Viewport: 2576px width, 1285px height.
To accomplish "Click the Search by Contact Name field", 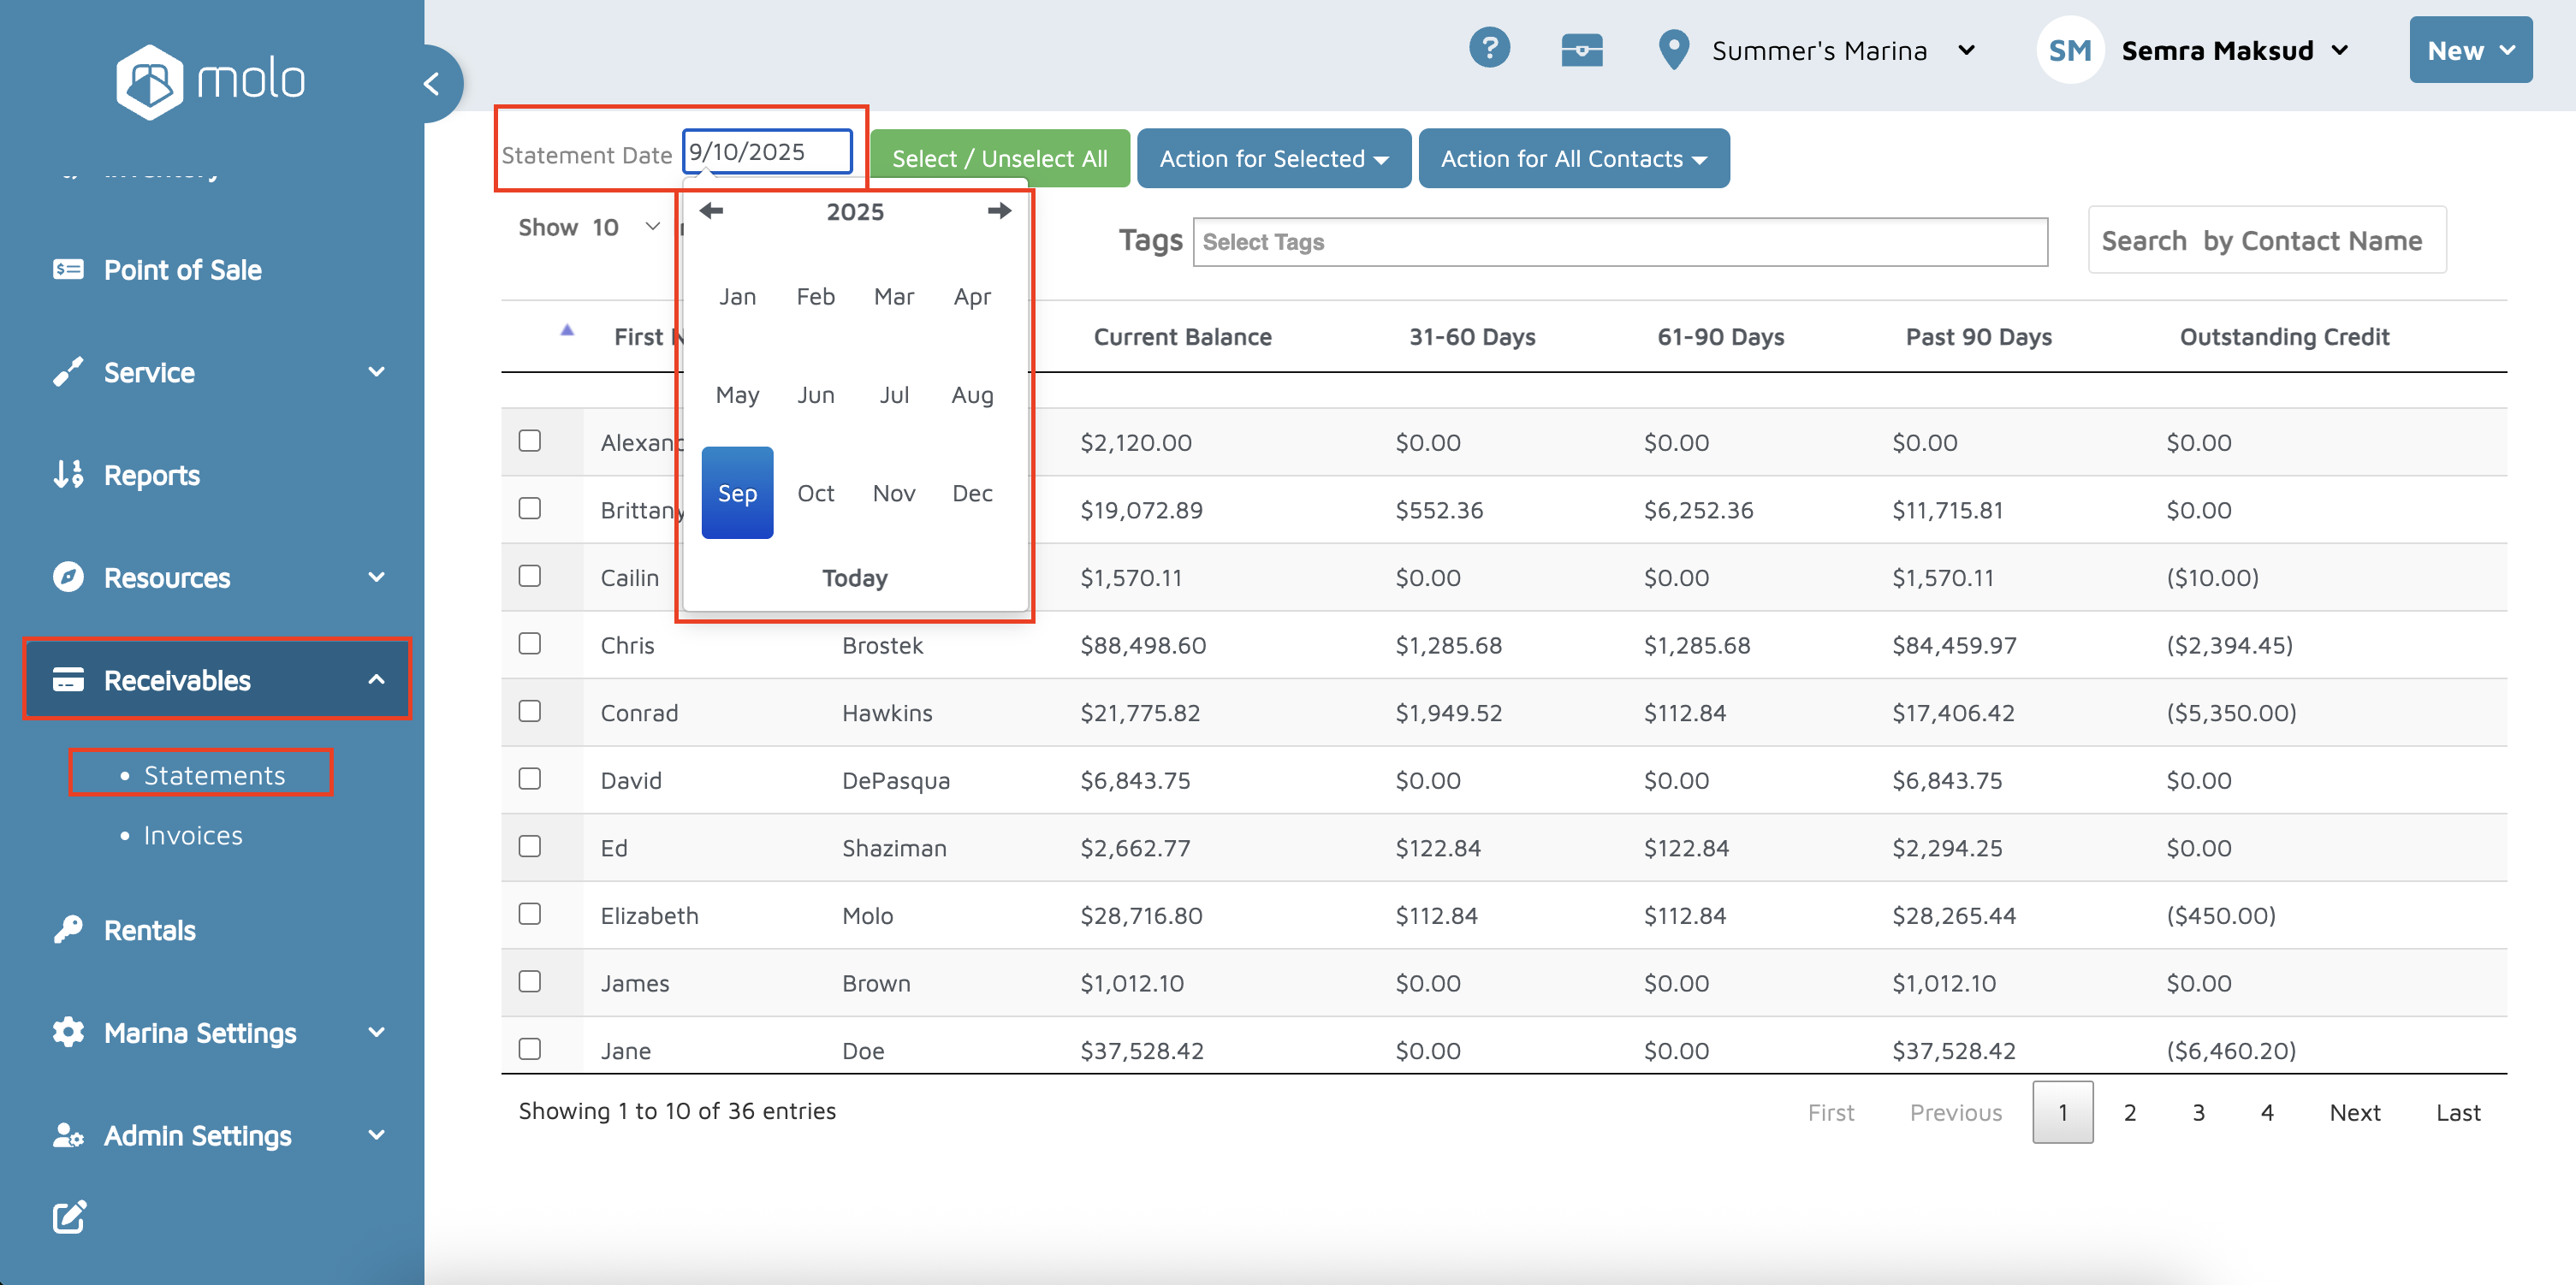I will click(x=2266, y=240).
